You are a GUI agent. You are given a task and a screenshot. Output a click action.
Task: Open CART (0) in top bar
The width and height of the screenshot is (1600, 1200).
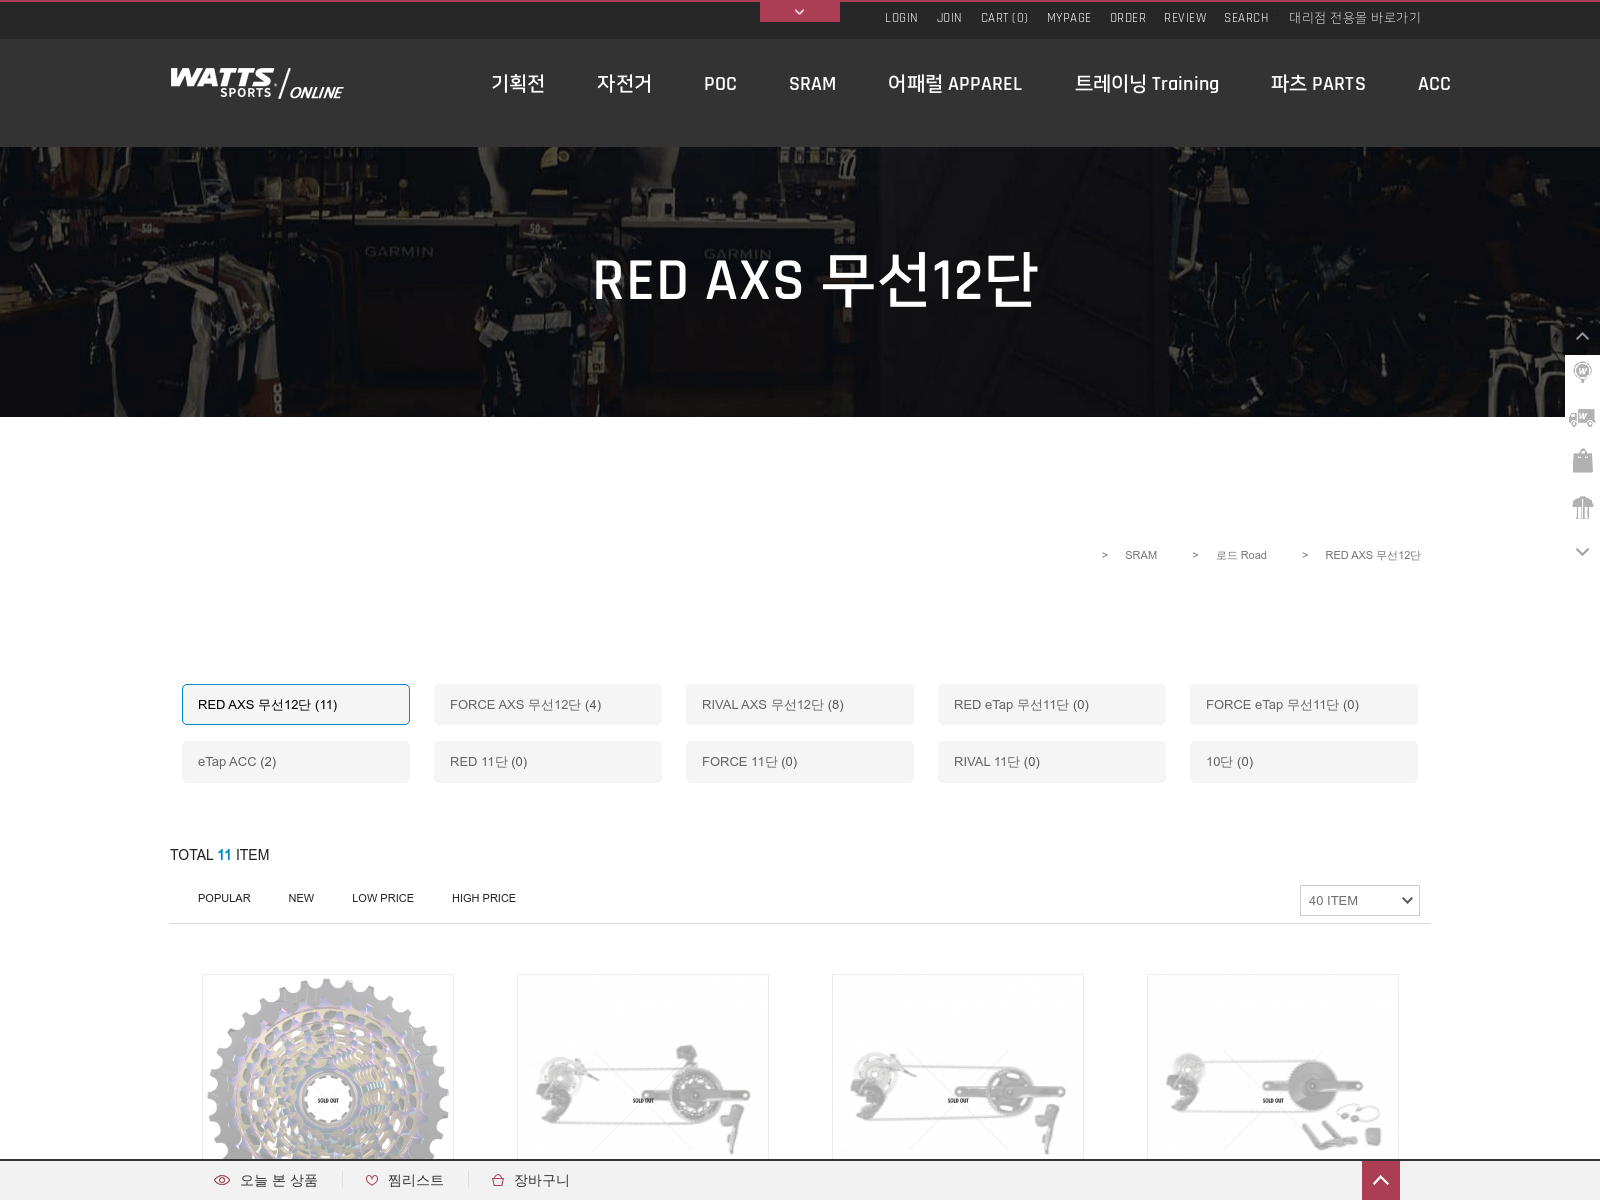pyautogui.click(x=1004, y=18)
